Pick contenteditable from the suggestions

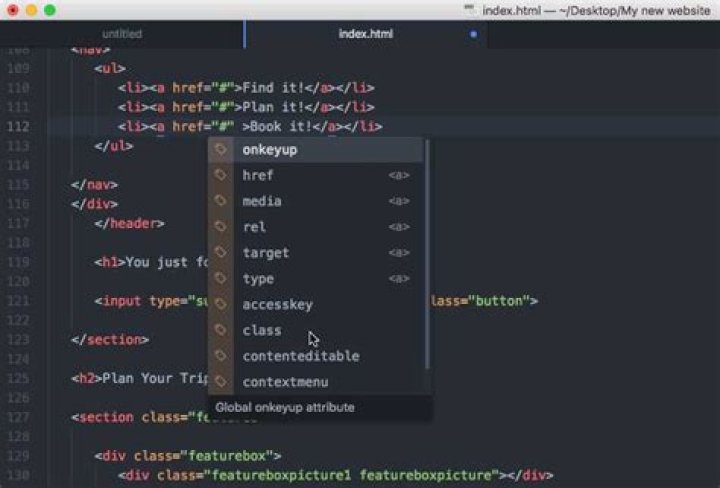pyautogui.click(x=300, y=357)
